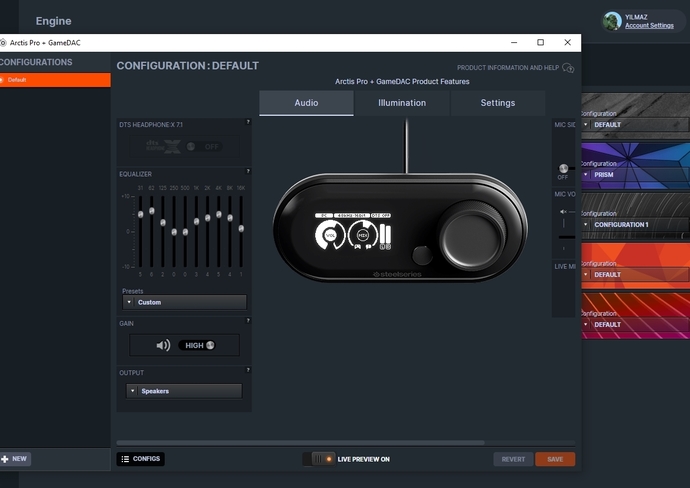Click the YILMAZ account avatar
Viewport: 690px width, 488px height.
612,21
